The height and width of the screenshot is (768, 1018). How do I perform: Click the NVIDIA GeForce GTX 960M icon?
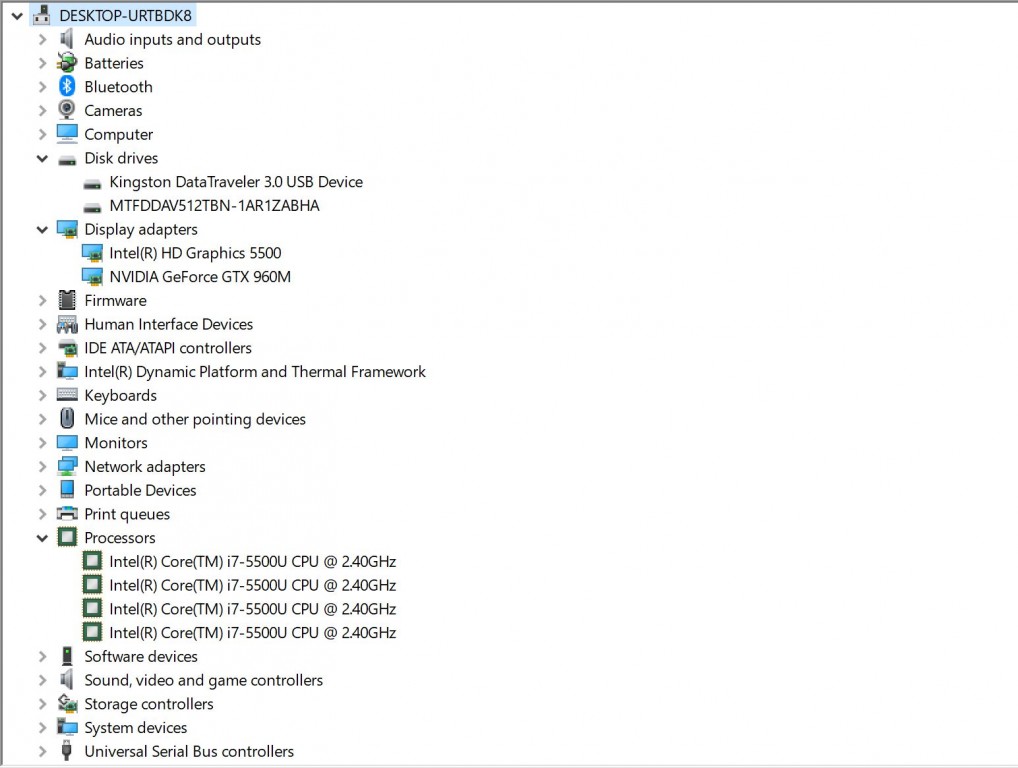tap(92, 277)
